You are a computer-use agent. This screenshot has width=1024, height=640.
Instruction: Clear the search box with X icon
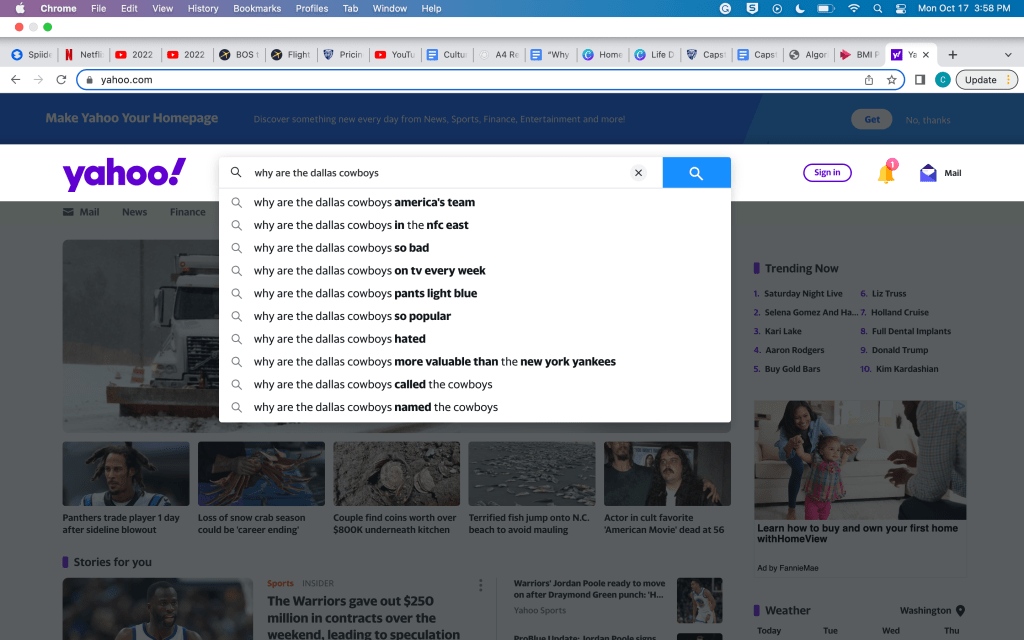point(638,173)
